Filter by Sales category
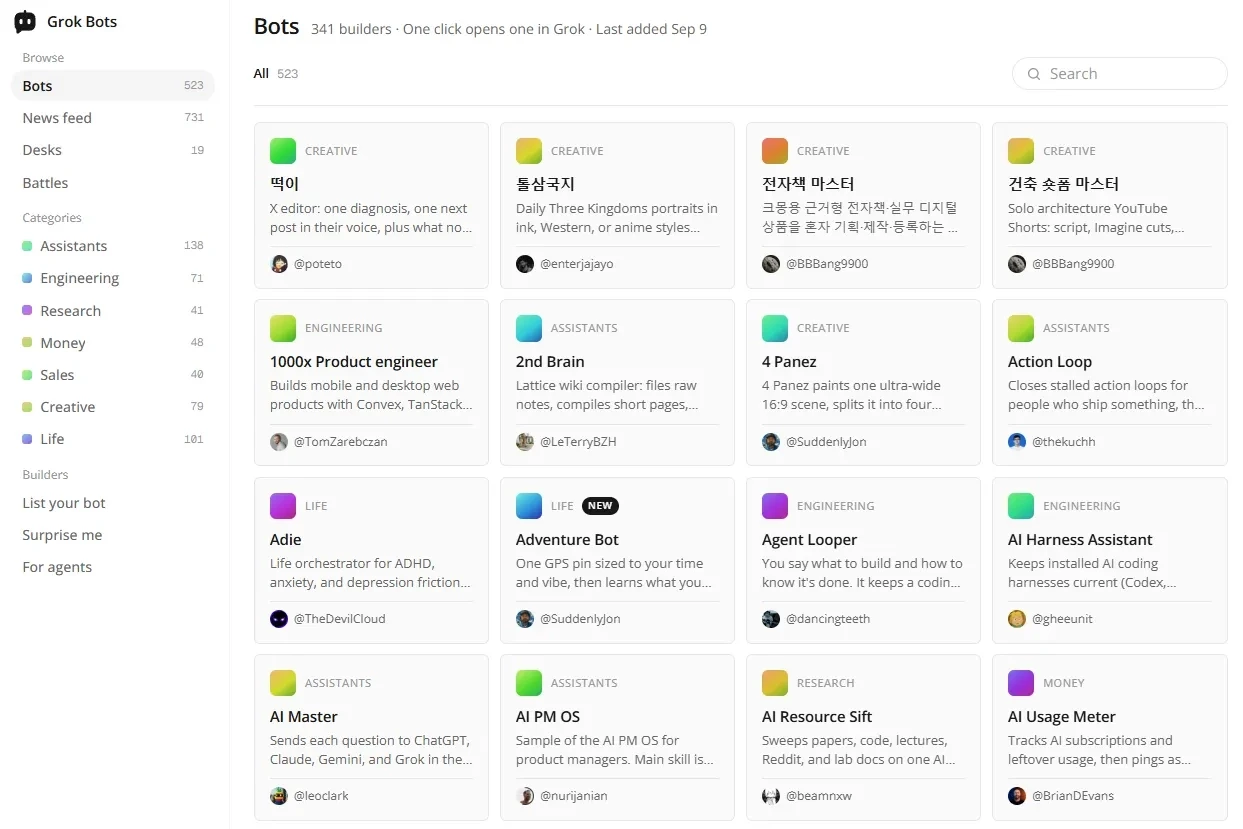 pyautogui.click(x=113, y=375)
